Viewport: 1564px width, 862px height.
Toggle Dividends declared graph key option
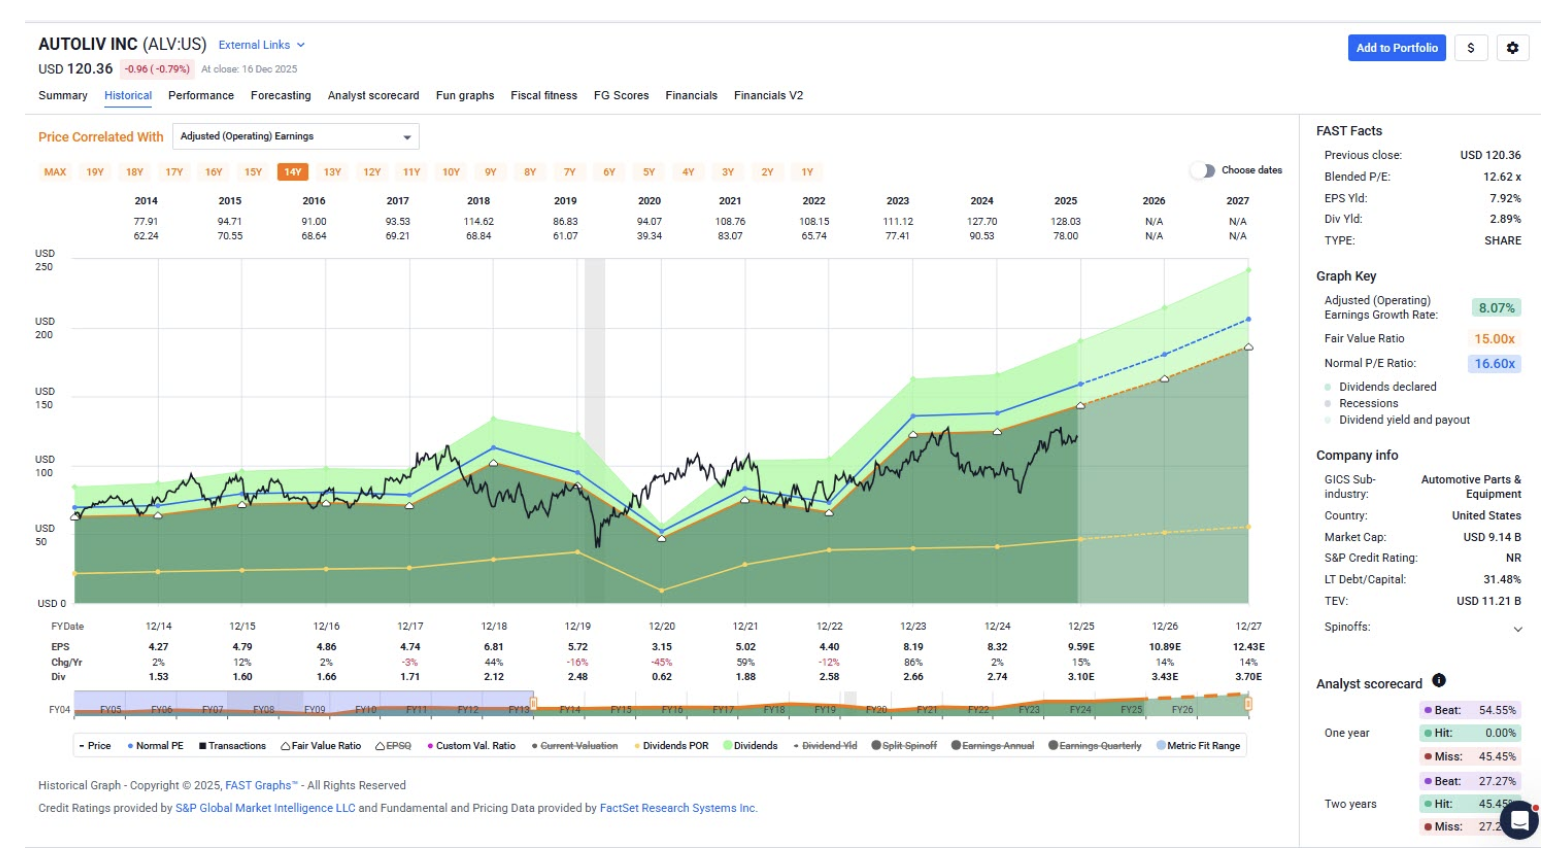pyautogui.click(x=1381, y=387)
